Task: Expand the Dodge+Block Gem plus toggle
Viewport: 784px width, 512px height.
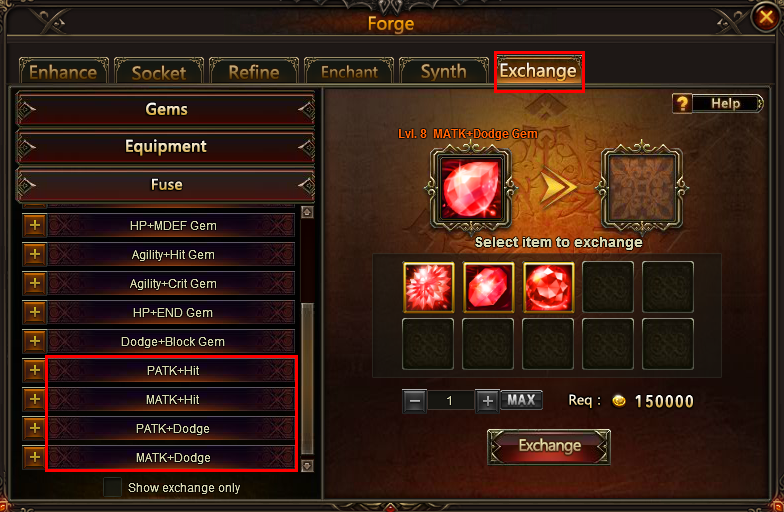Action: (x=34, y=342)
